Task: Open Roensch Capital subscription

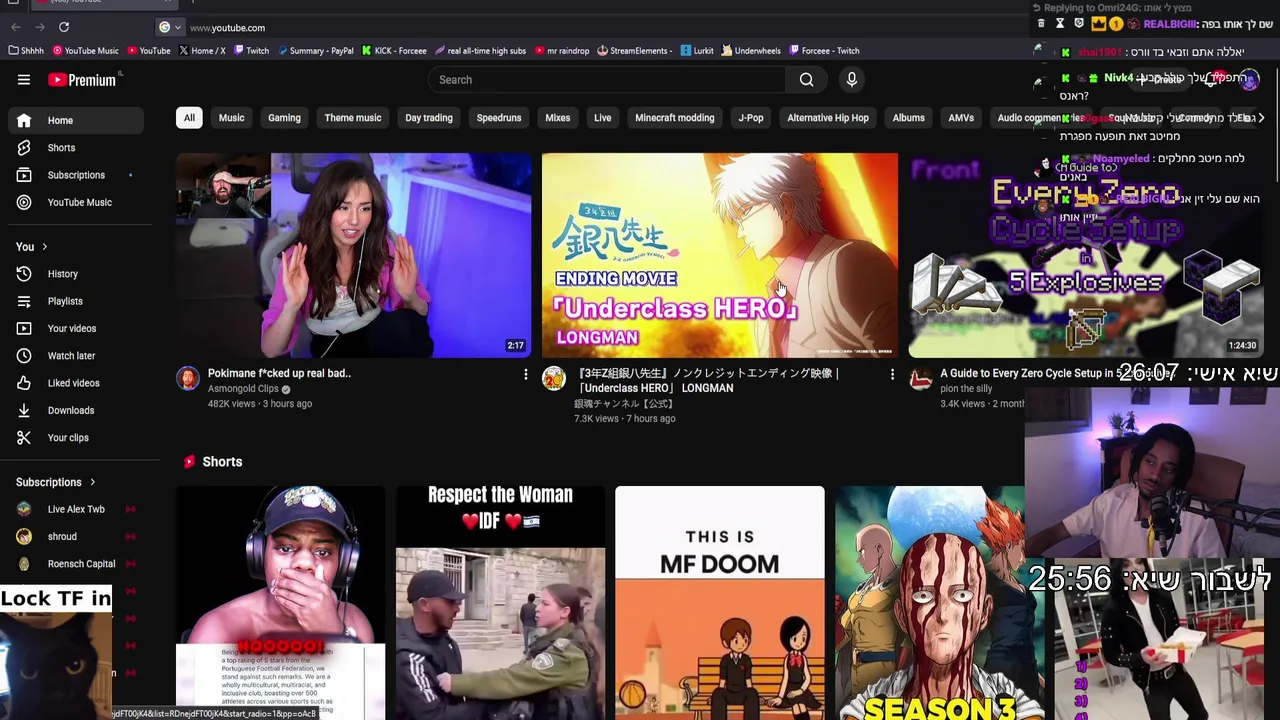Action: pos(76,564)
